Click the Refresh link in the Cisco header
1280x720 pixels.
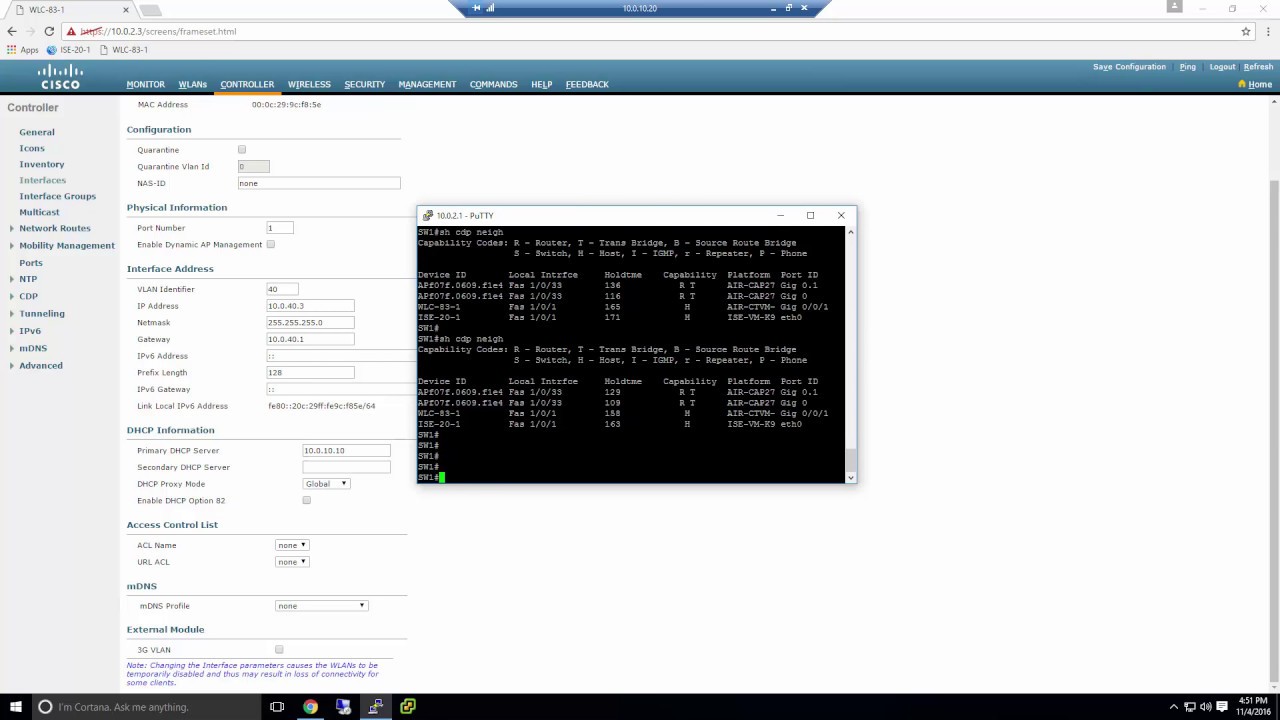1258,67
